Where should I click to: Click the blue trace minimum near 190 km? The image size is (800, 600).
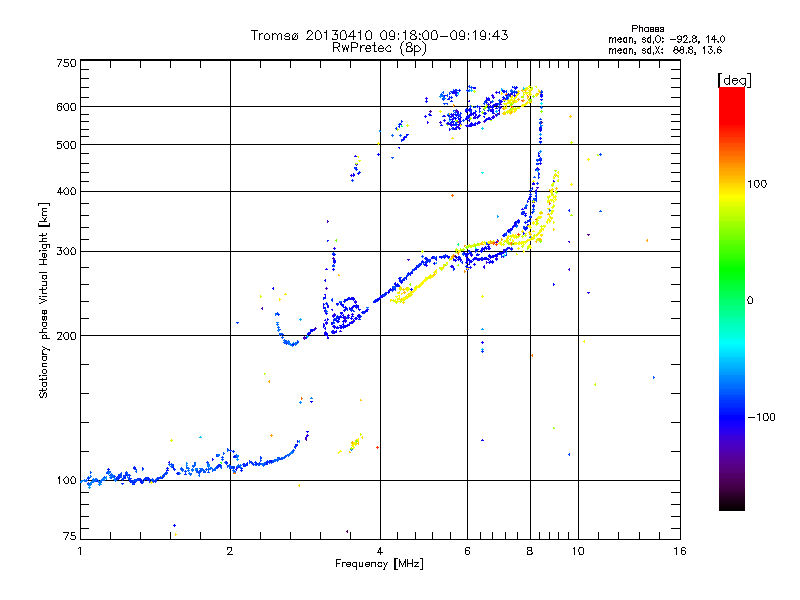click(291, 343)
